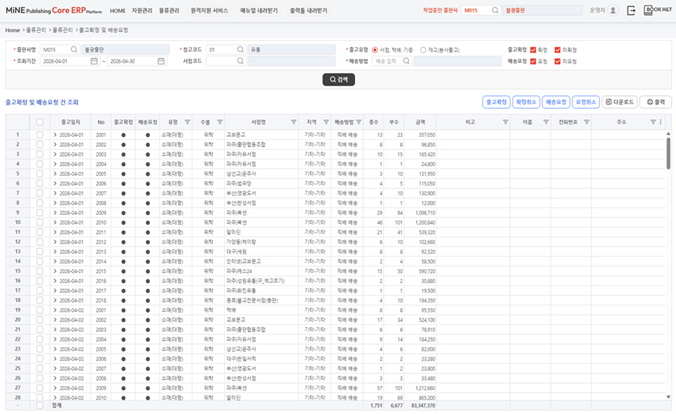Click the filter icon in 비고 column header
Image resolution: width=676 pixels, height=414 pixels.
point(505,122)
